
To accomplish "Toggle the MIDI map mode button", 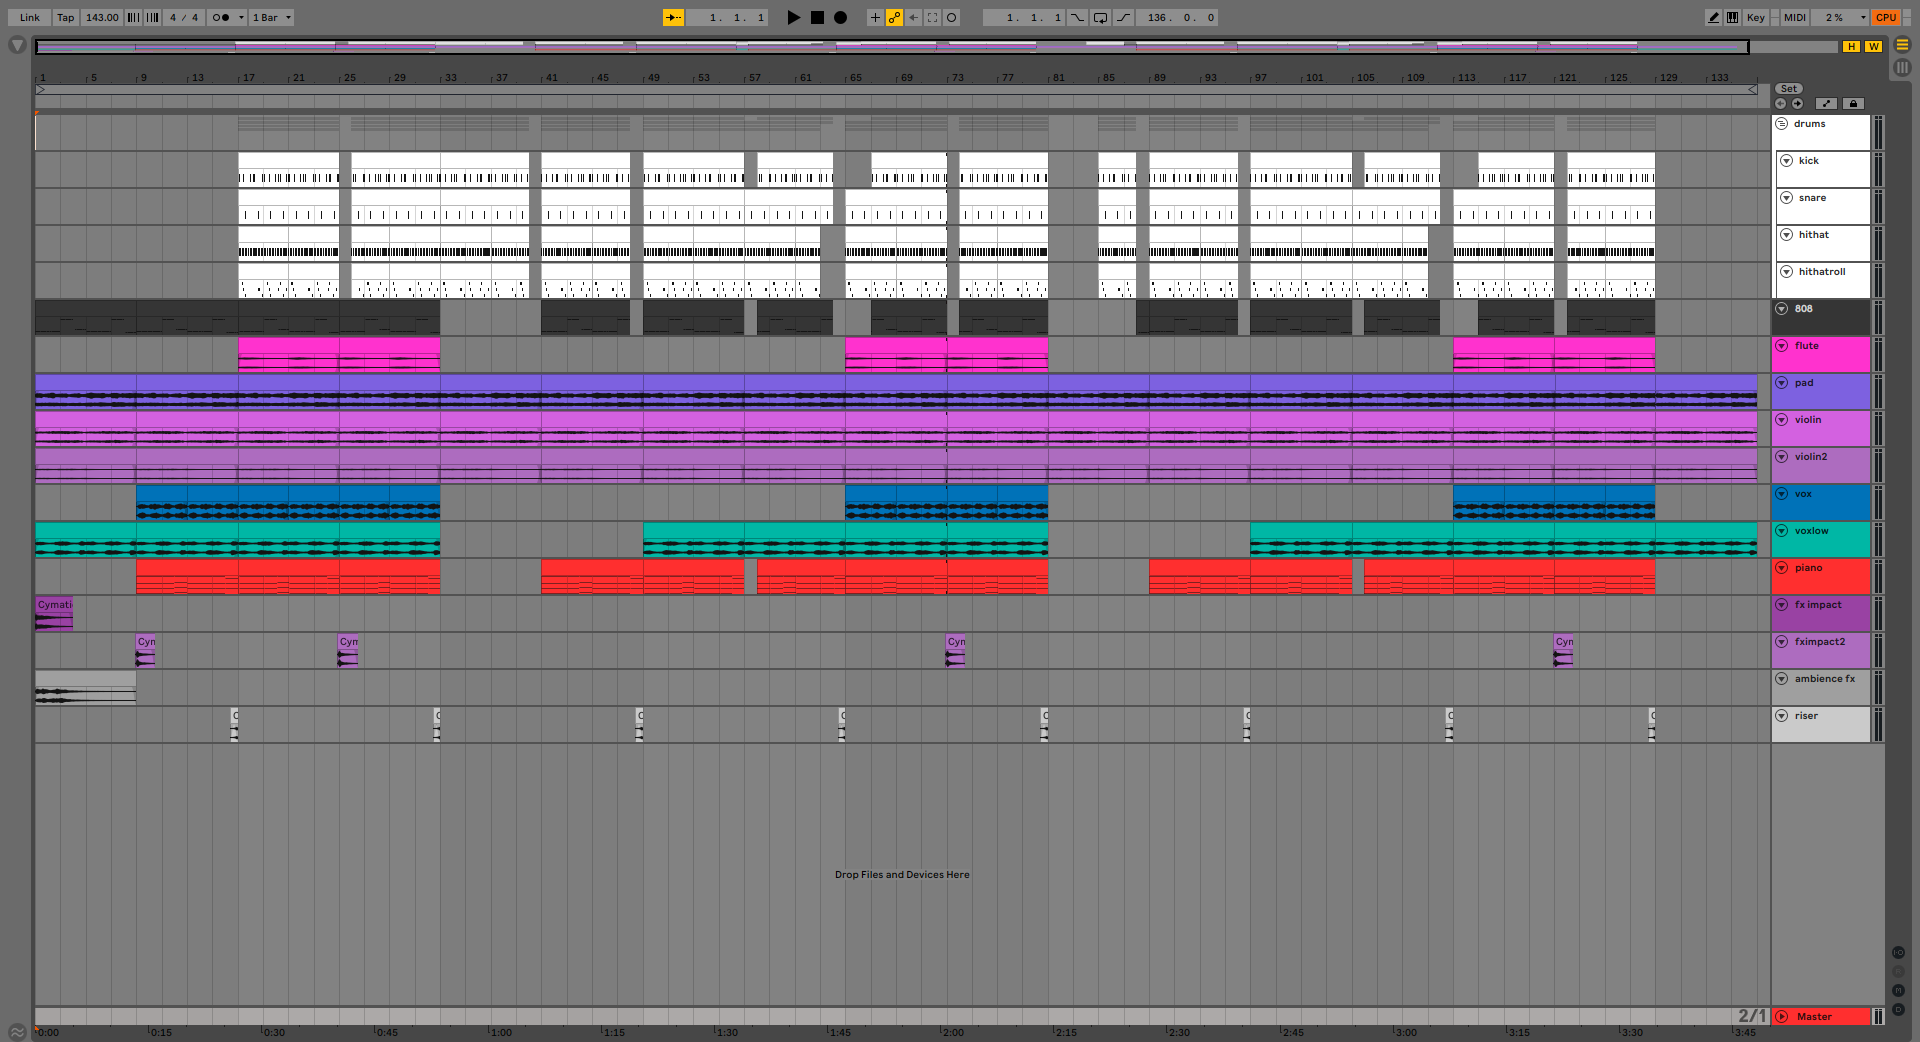I will coord(1795,17).
